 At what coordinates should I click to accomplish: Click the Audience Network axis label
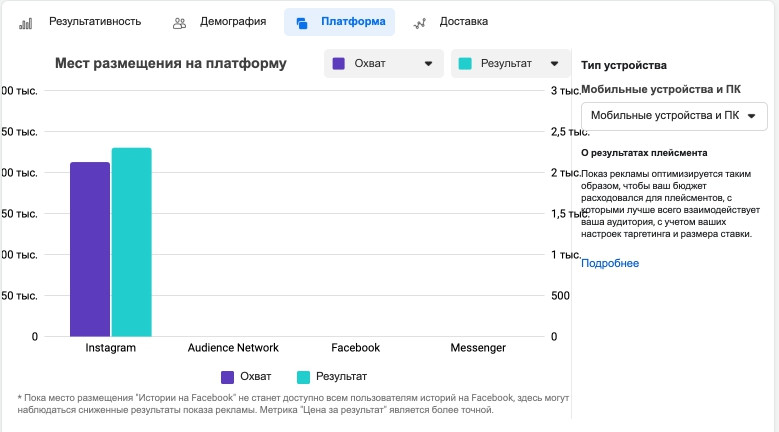pyautogui.click(x=233, y=348)
